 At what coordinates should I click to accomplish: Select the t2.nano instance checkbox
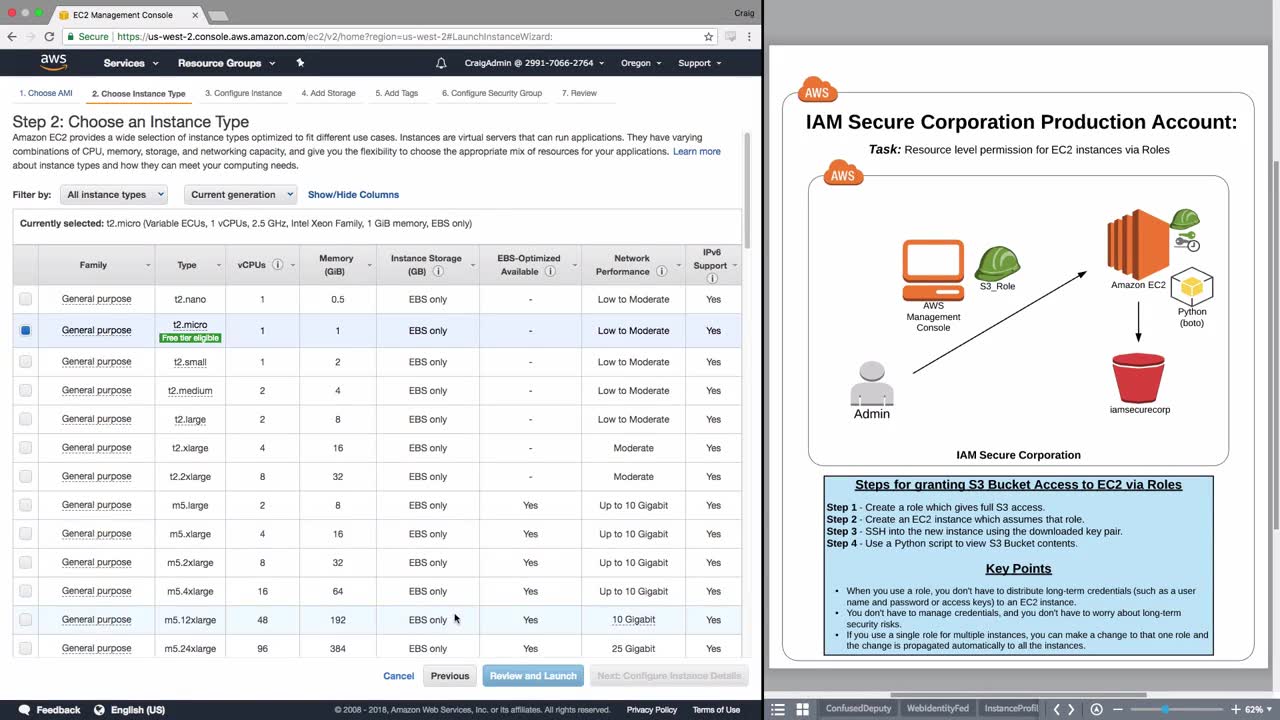click(25, 299)
